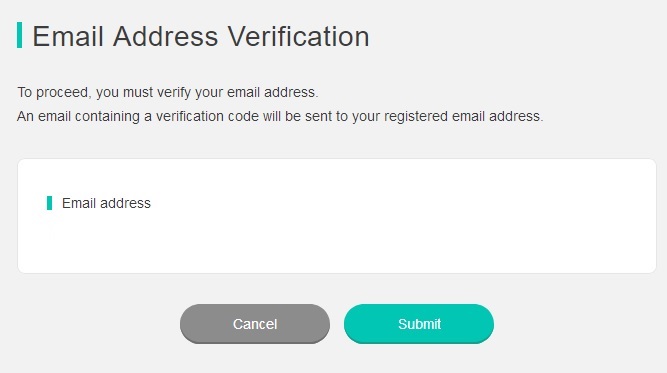Click the words 'to your' in second sentence

(x=364, y=116)
